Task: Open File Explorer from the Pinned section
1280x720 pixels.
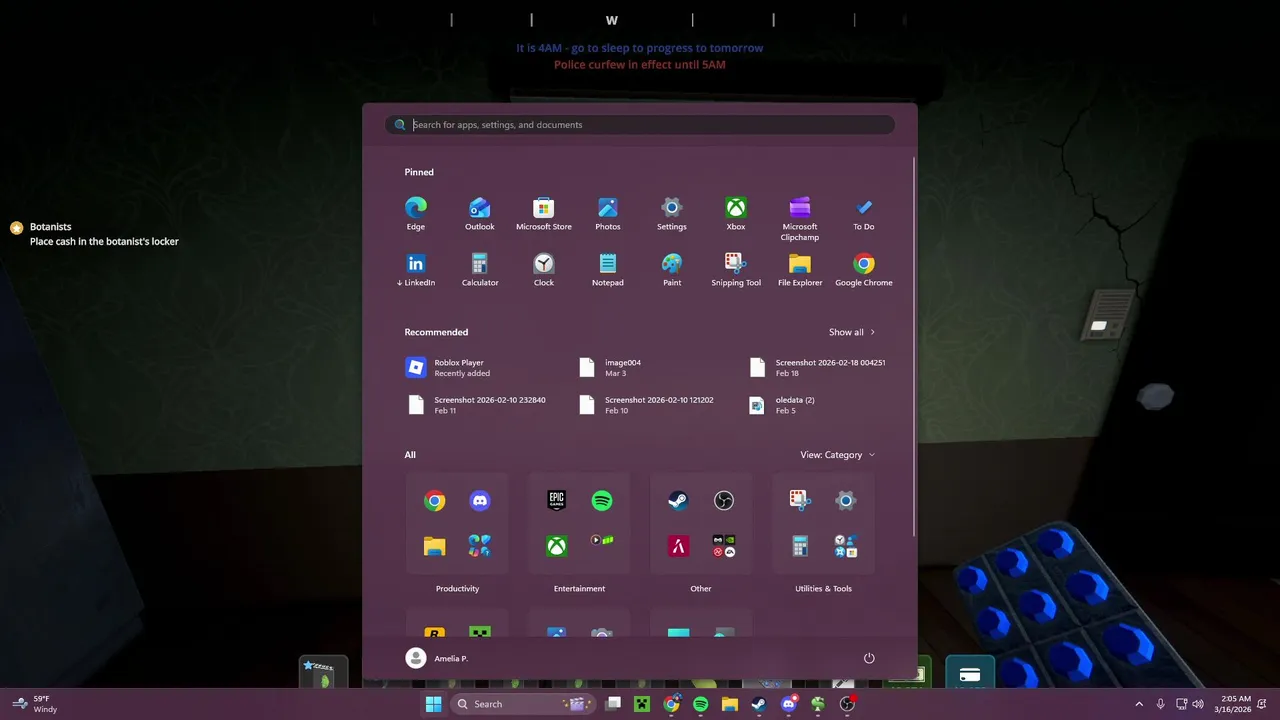Action: (800, 269)
